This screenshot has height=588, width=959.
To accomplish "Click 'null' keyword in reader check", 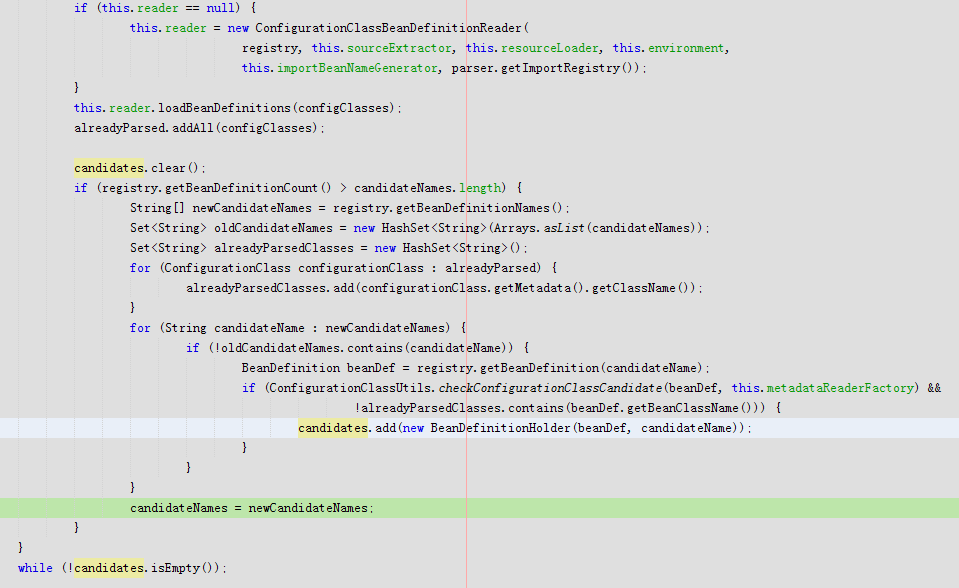I will coord(220,9).
